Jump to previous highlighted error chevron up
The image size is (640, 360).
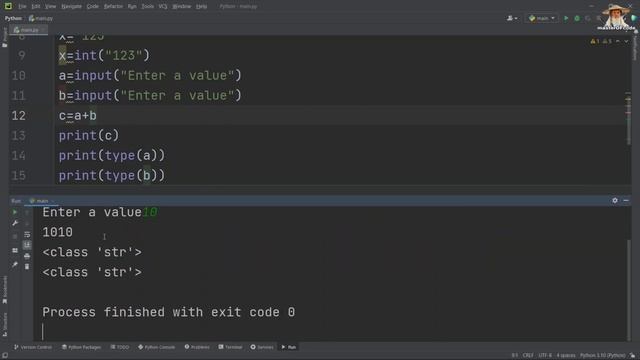coord(618,41)
